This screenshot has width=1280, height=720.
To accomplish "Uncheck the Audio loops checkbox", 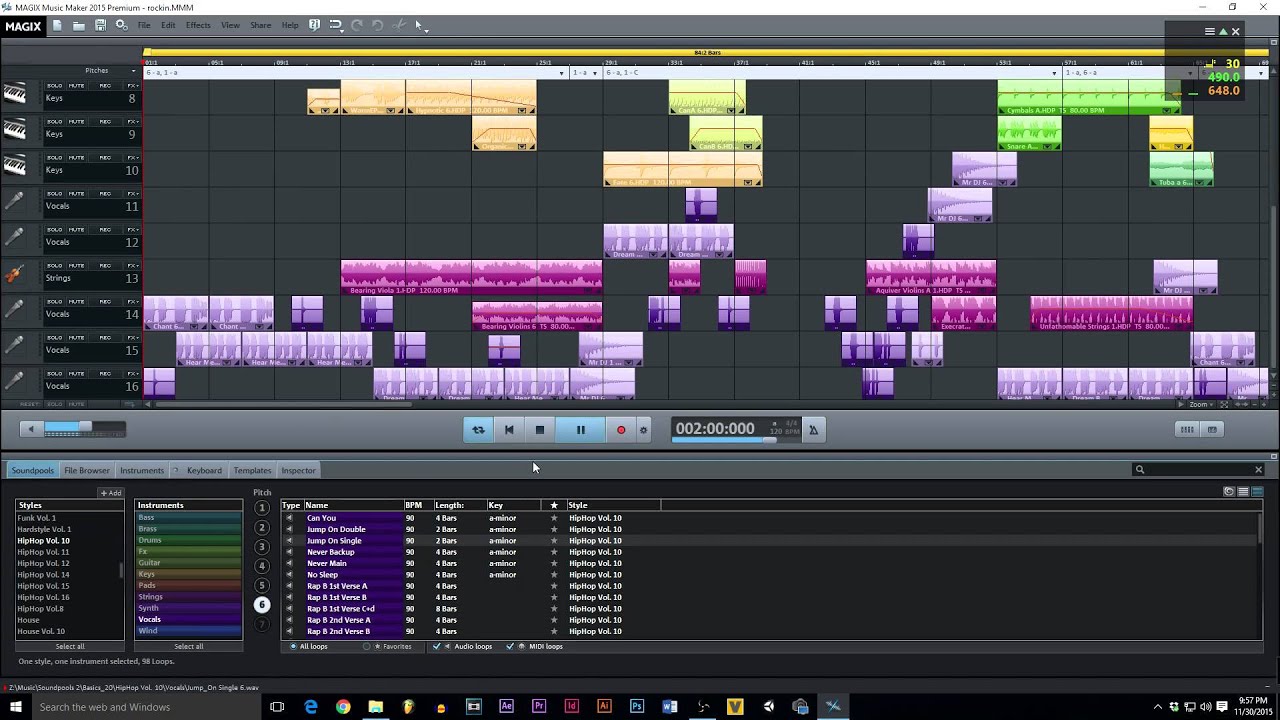I will [x=436, y=647].
